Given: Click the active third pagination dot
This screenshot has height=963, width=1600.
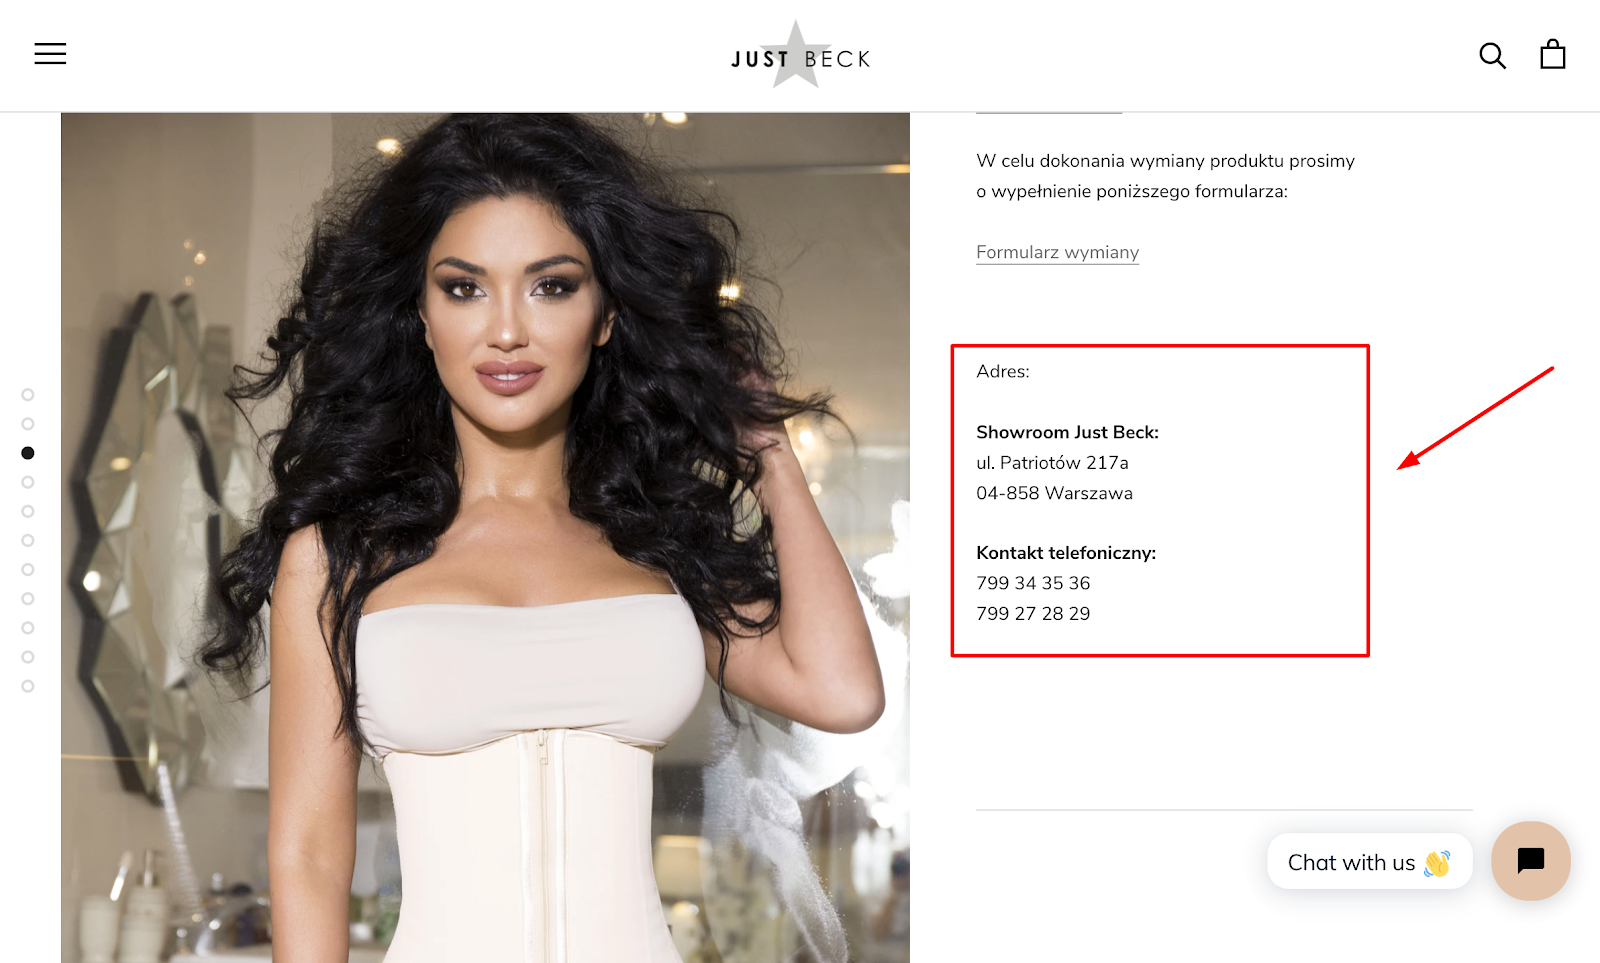Looking at the screenshot, I should (x=28, y=453).
